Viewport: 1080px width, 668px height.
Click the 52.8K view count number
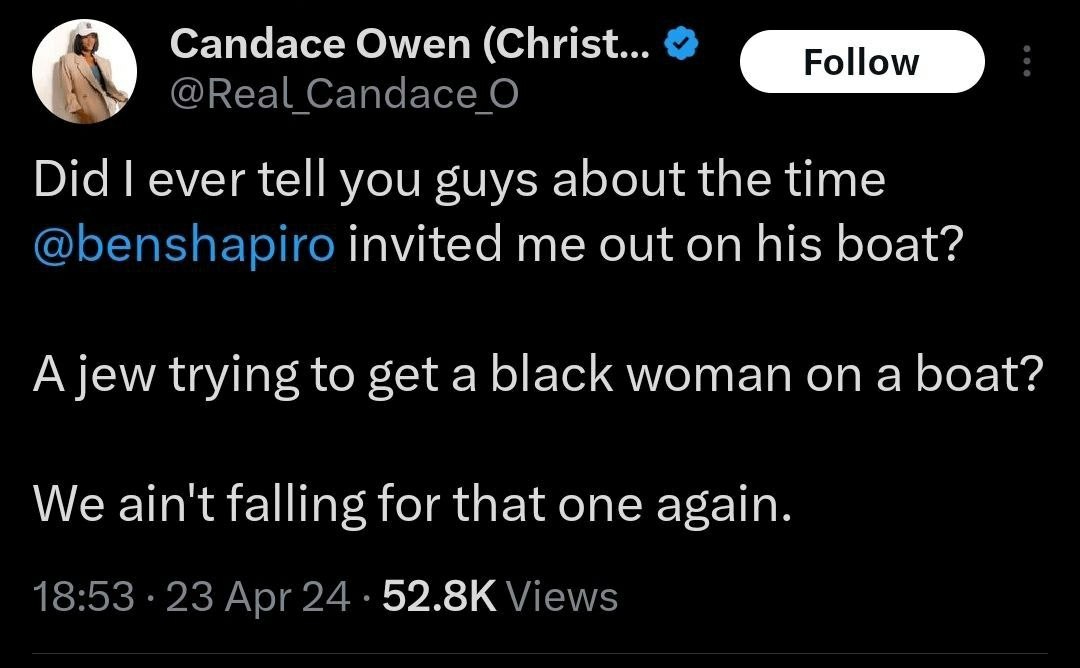439,597
